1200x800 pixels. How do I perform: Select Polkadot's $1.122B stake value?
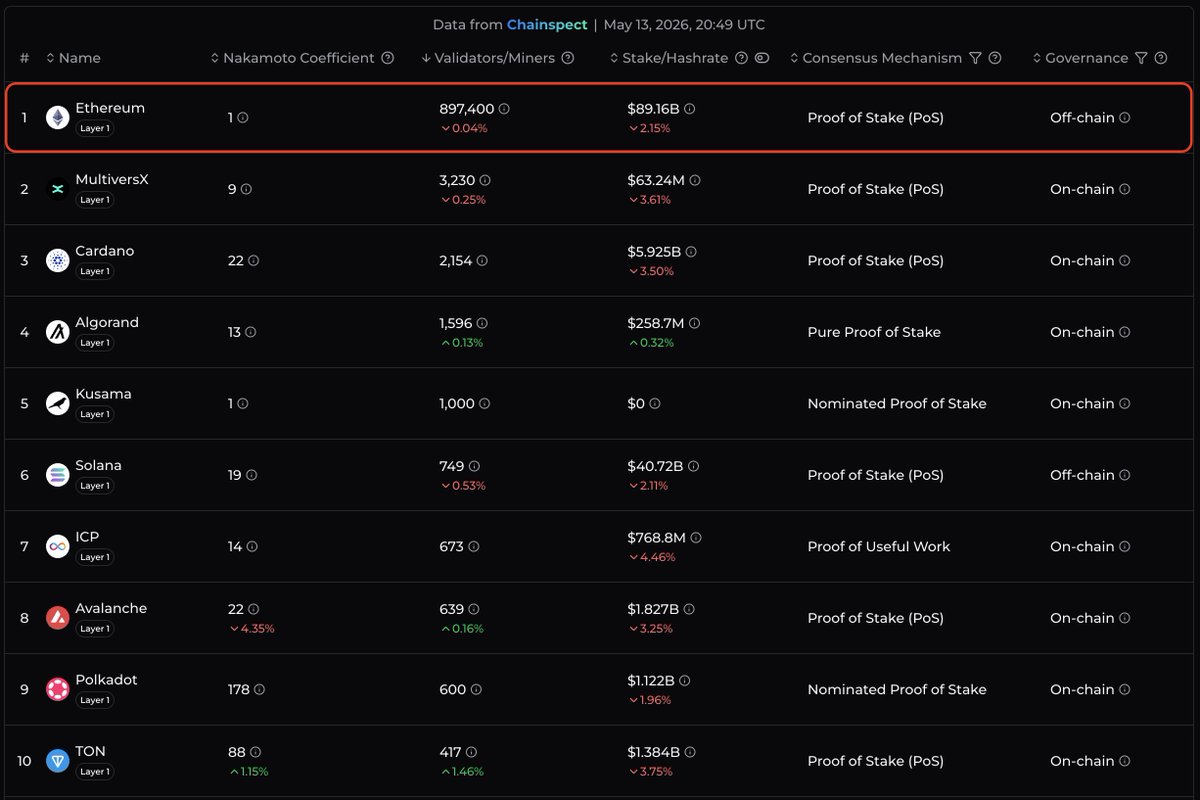tap(651, 680)
